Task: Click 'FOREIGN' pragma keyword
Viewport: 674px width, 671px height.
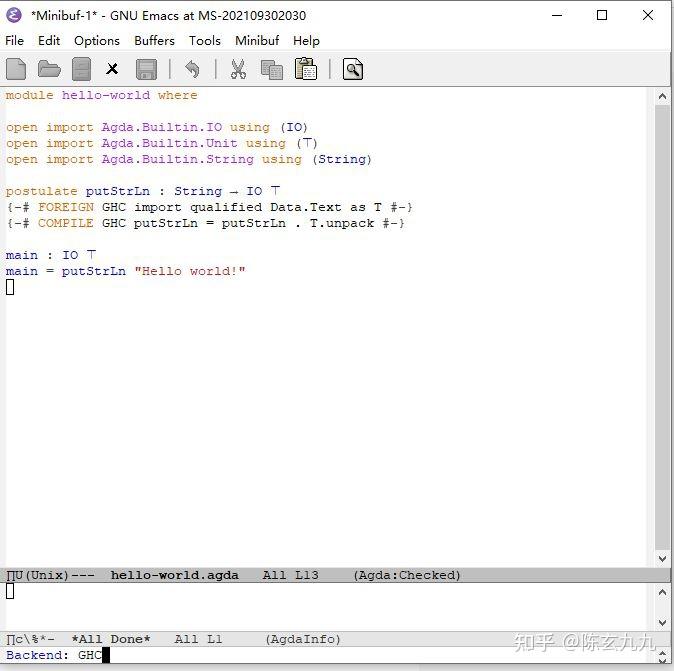Action: 66,207
